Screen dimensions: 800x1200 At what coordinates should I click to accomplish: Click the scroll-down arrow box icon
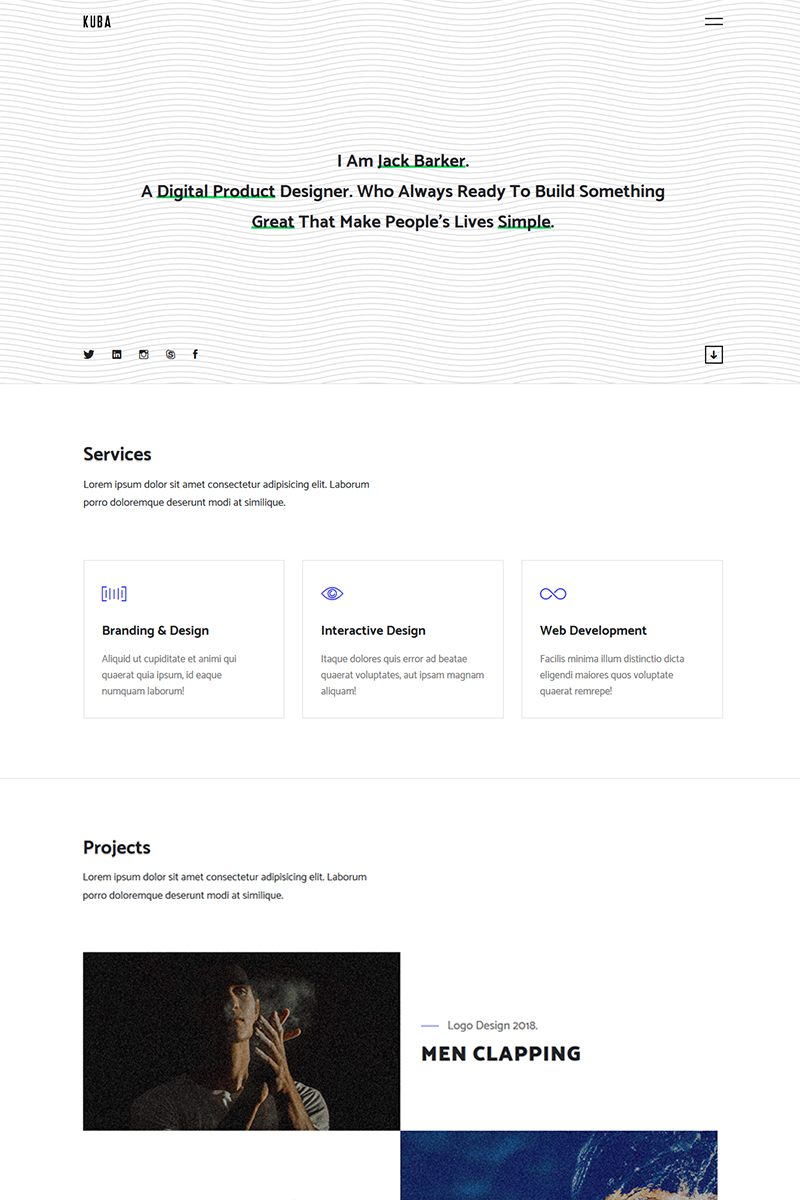click(713, 354)
